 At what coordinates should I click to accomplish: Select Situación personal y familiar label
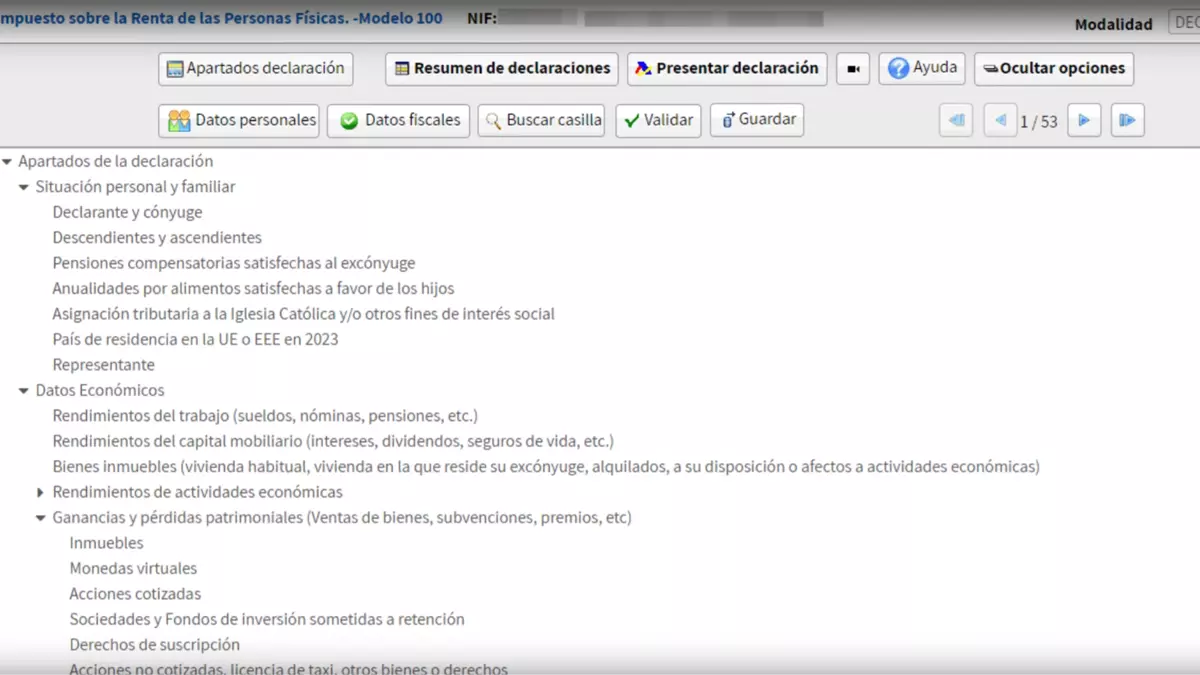[x=135, y=187]
